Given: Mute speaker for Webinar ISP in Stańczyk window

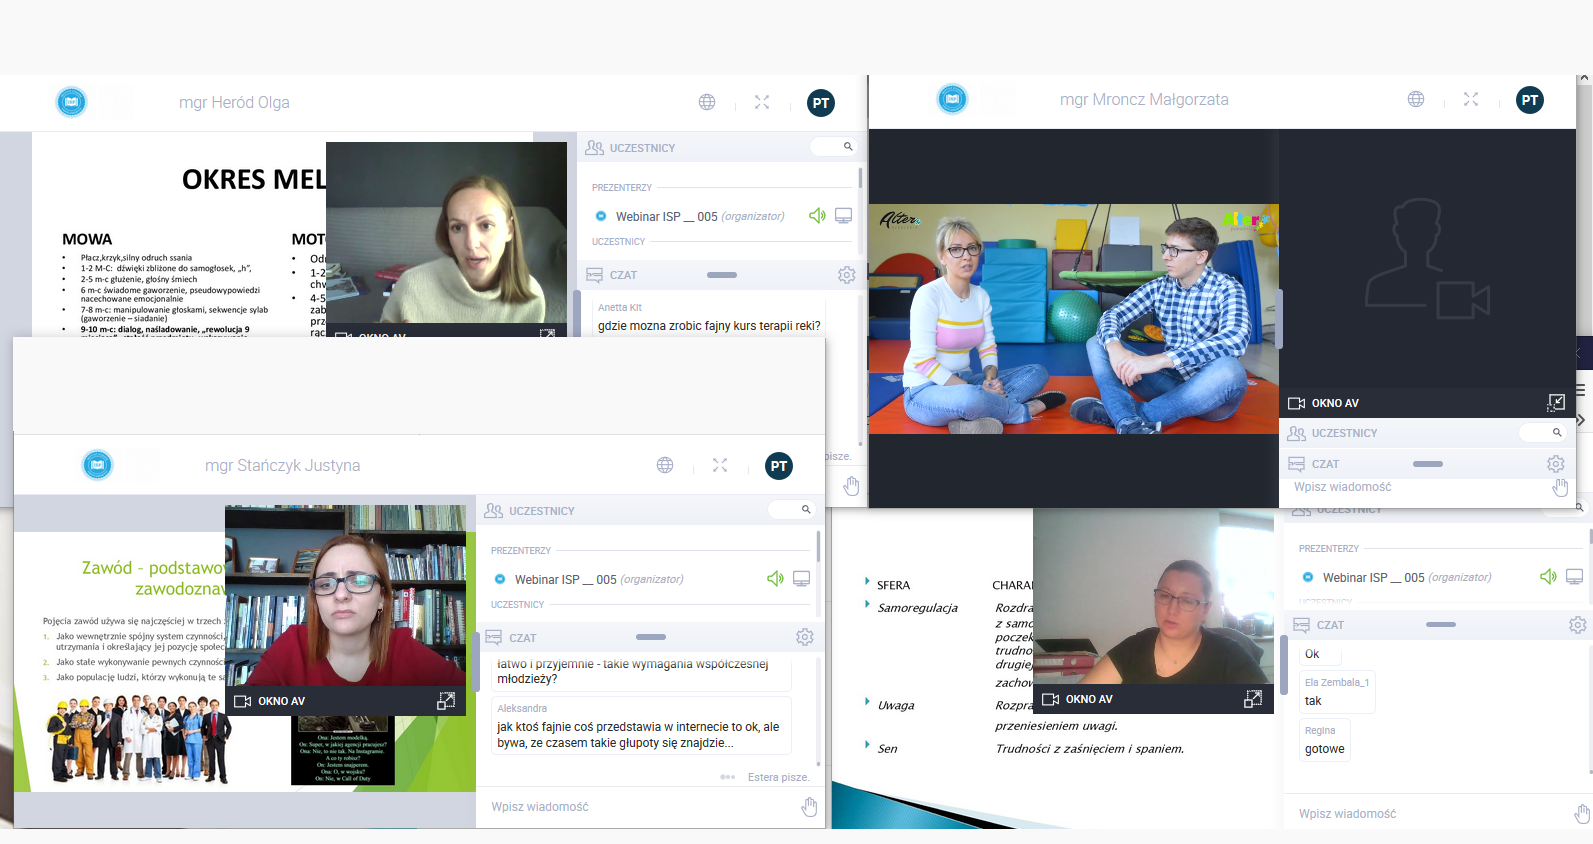Looking at the screenshot, I should [775, 579].
